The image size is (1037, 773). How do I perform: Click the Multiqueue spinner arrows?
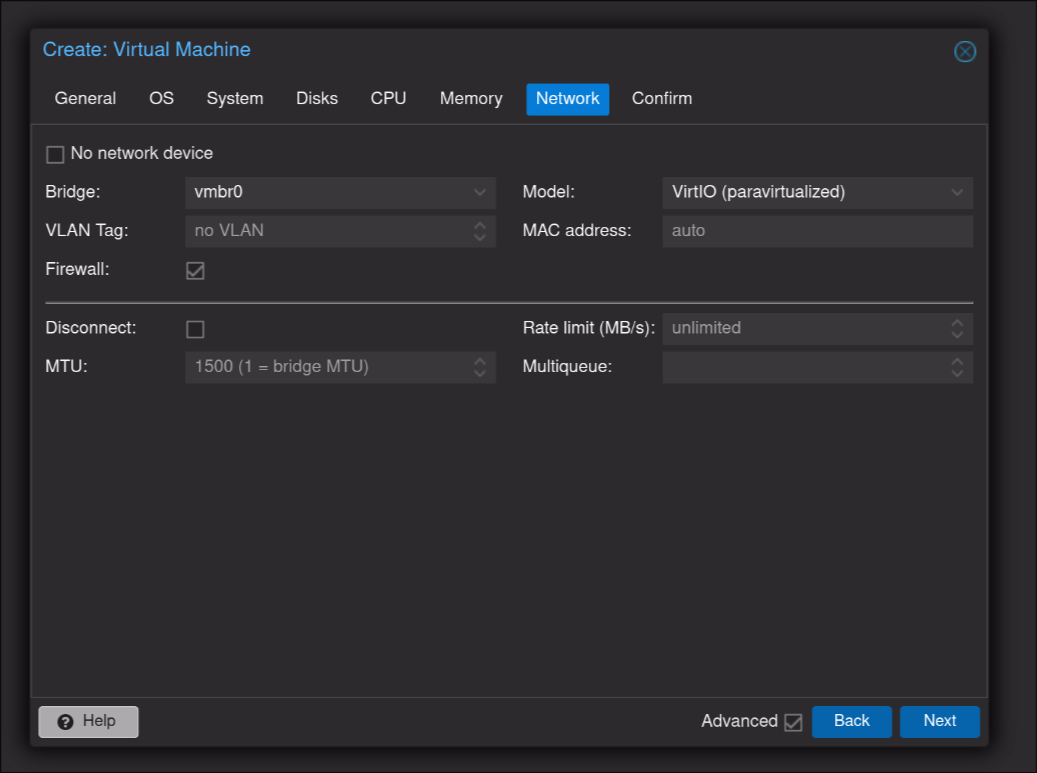pyautogui.click(x=957, y=367)
